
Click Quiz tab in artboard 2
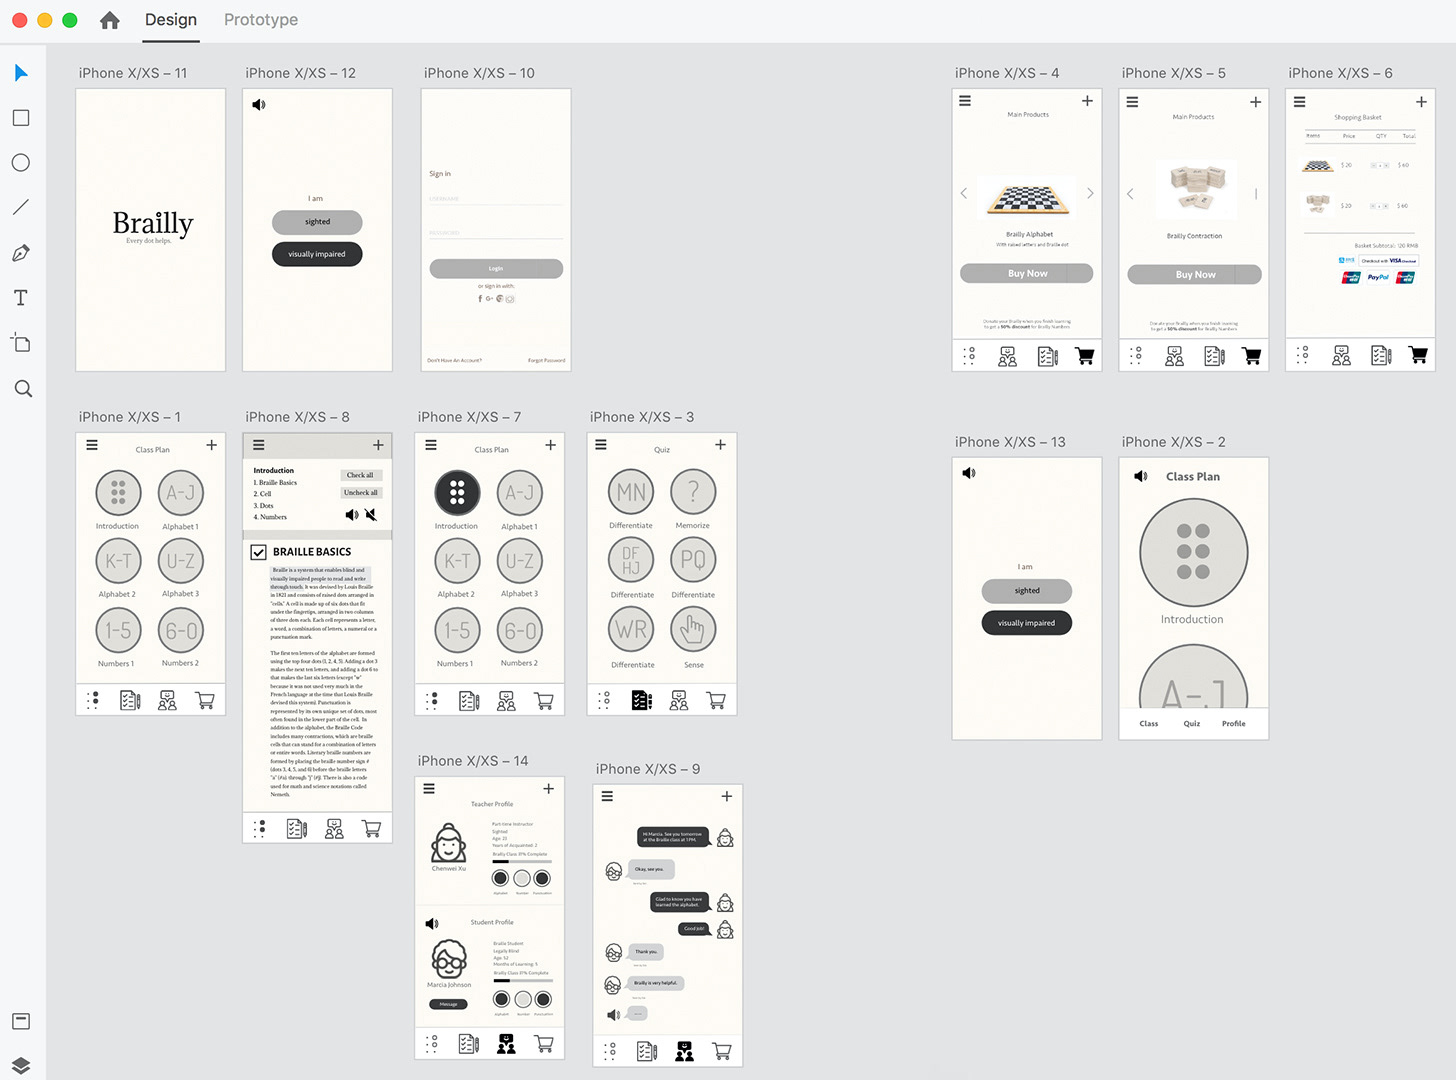(1192, 724)
